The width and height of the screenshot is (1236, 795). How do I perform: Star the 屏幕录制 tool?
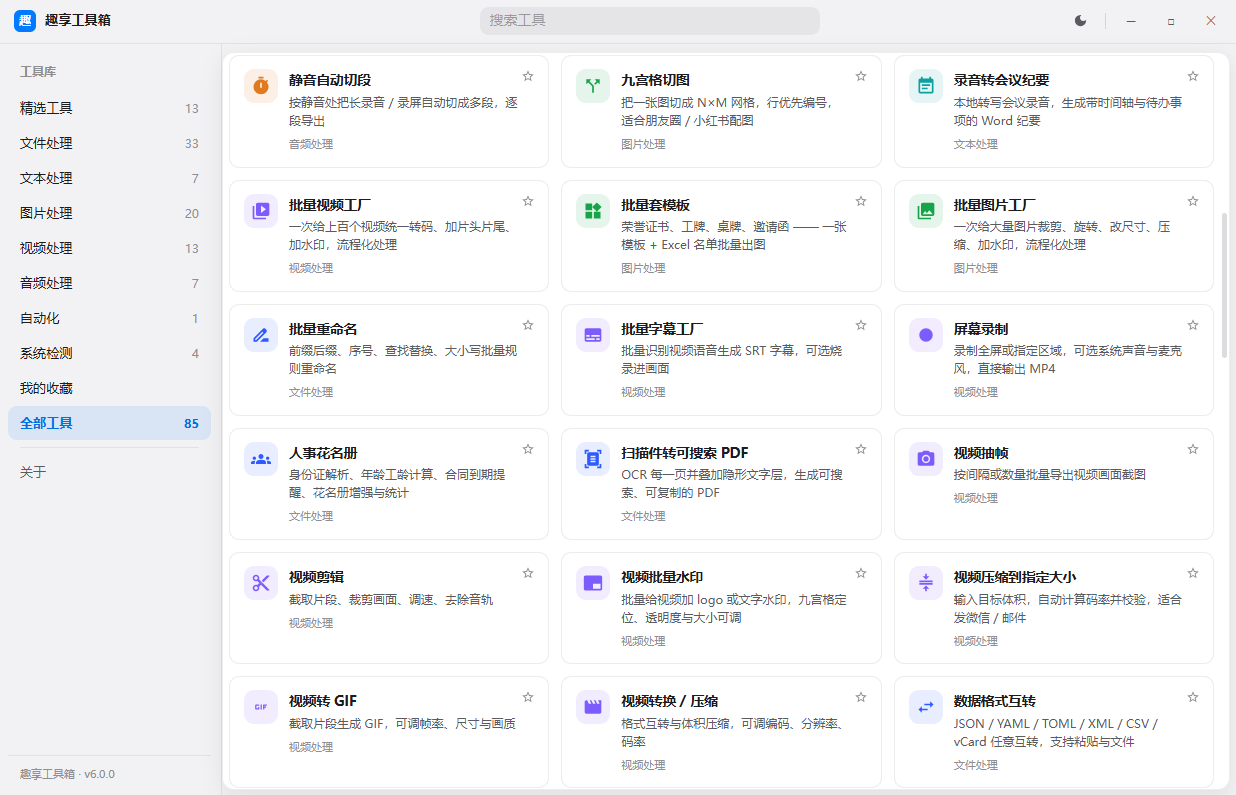[x=1193, y=325]
